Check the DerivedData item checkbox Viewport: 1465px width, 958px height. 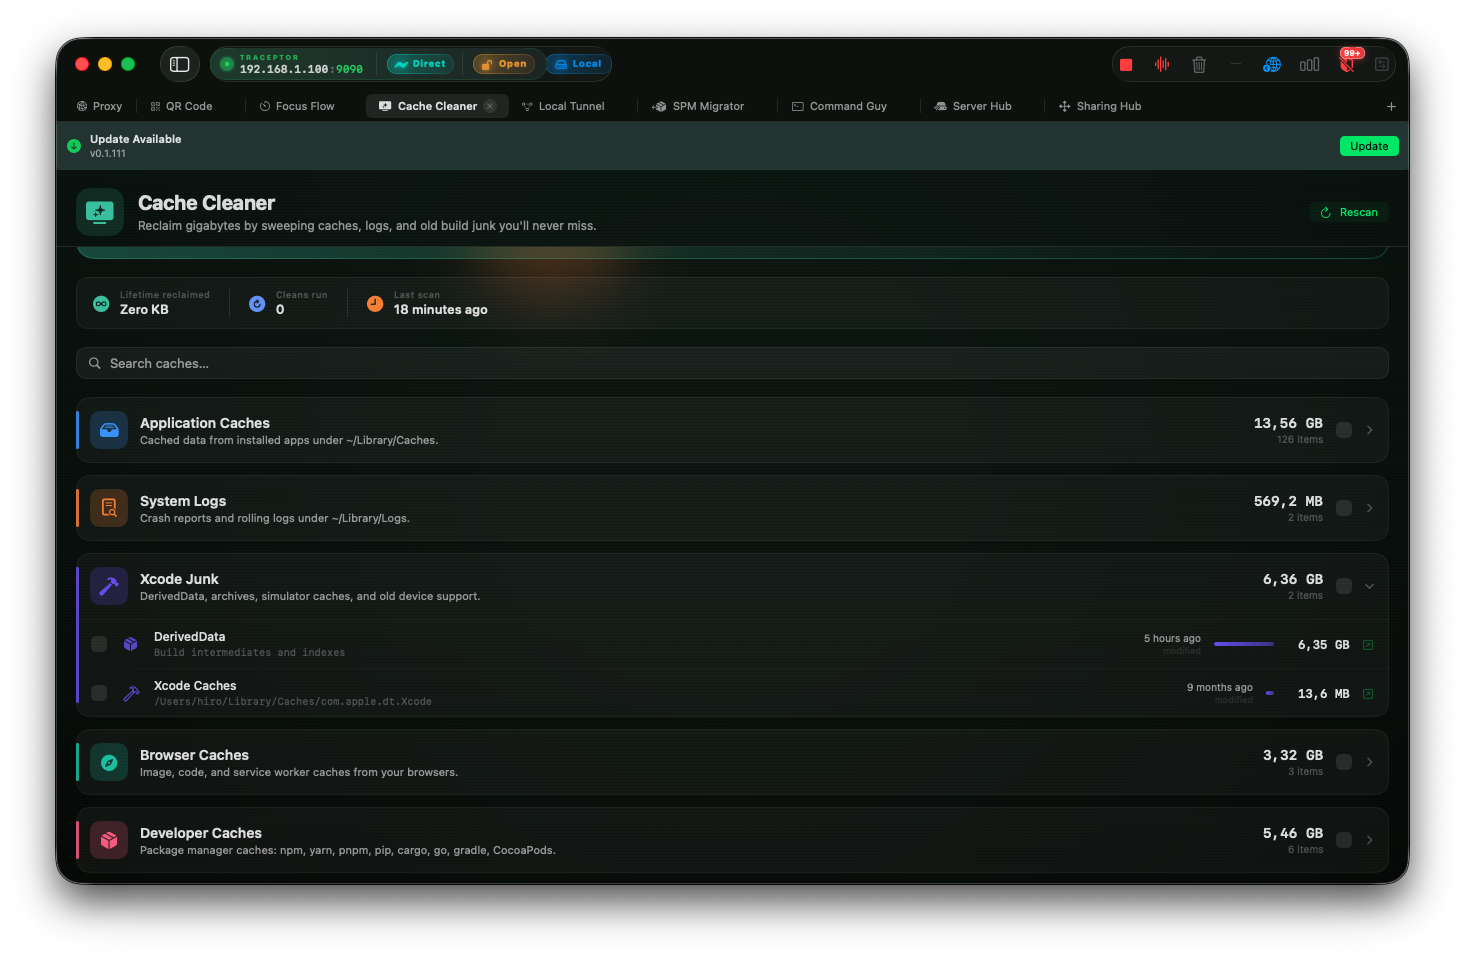click(99, 644)
